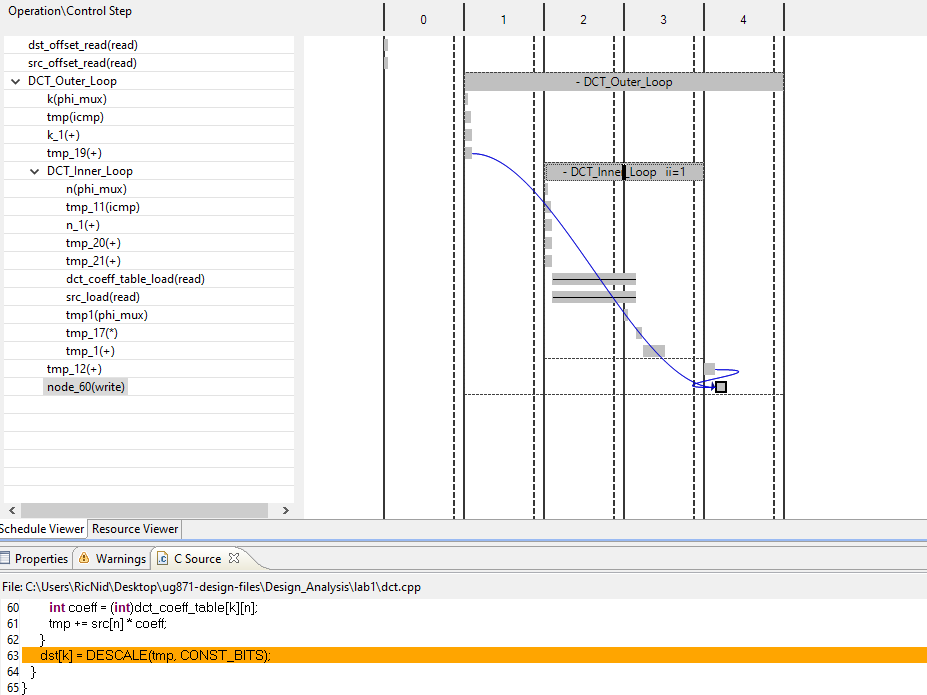Switch to the Schedule Viewer tab

point(41,529)
